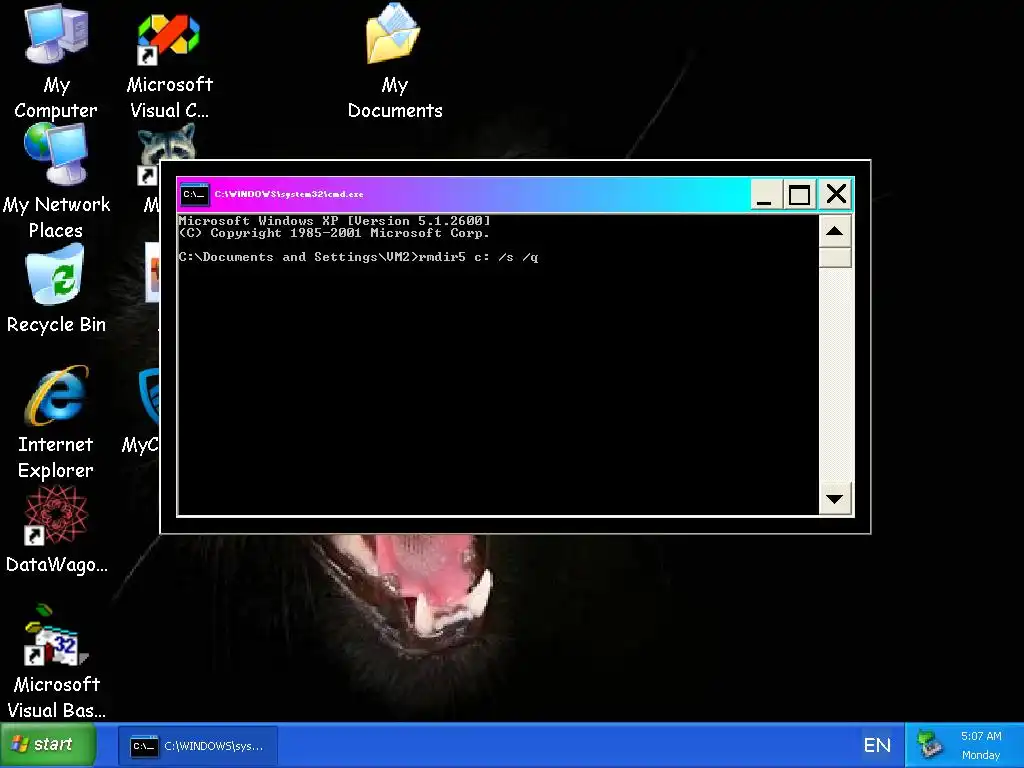Image resolution: width=1024 pixels, height=768 pixels.
Task: Select cmd.exe taskbar button
Action: [198, 745]
